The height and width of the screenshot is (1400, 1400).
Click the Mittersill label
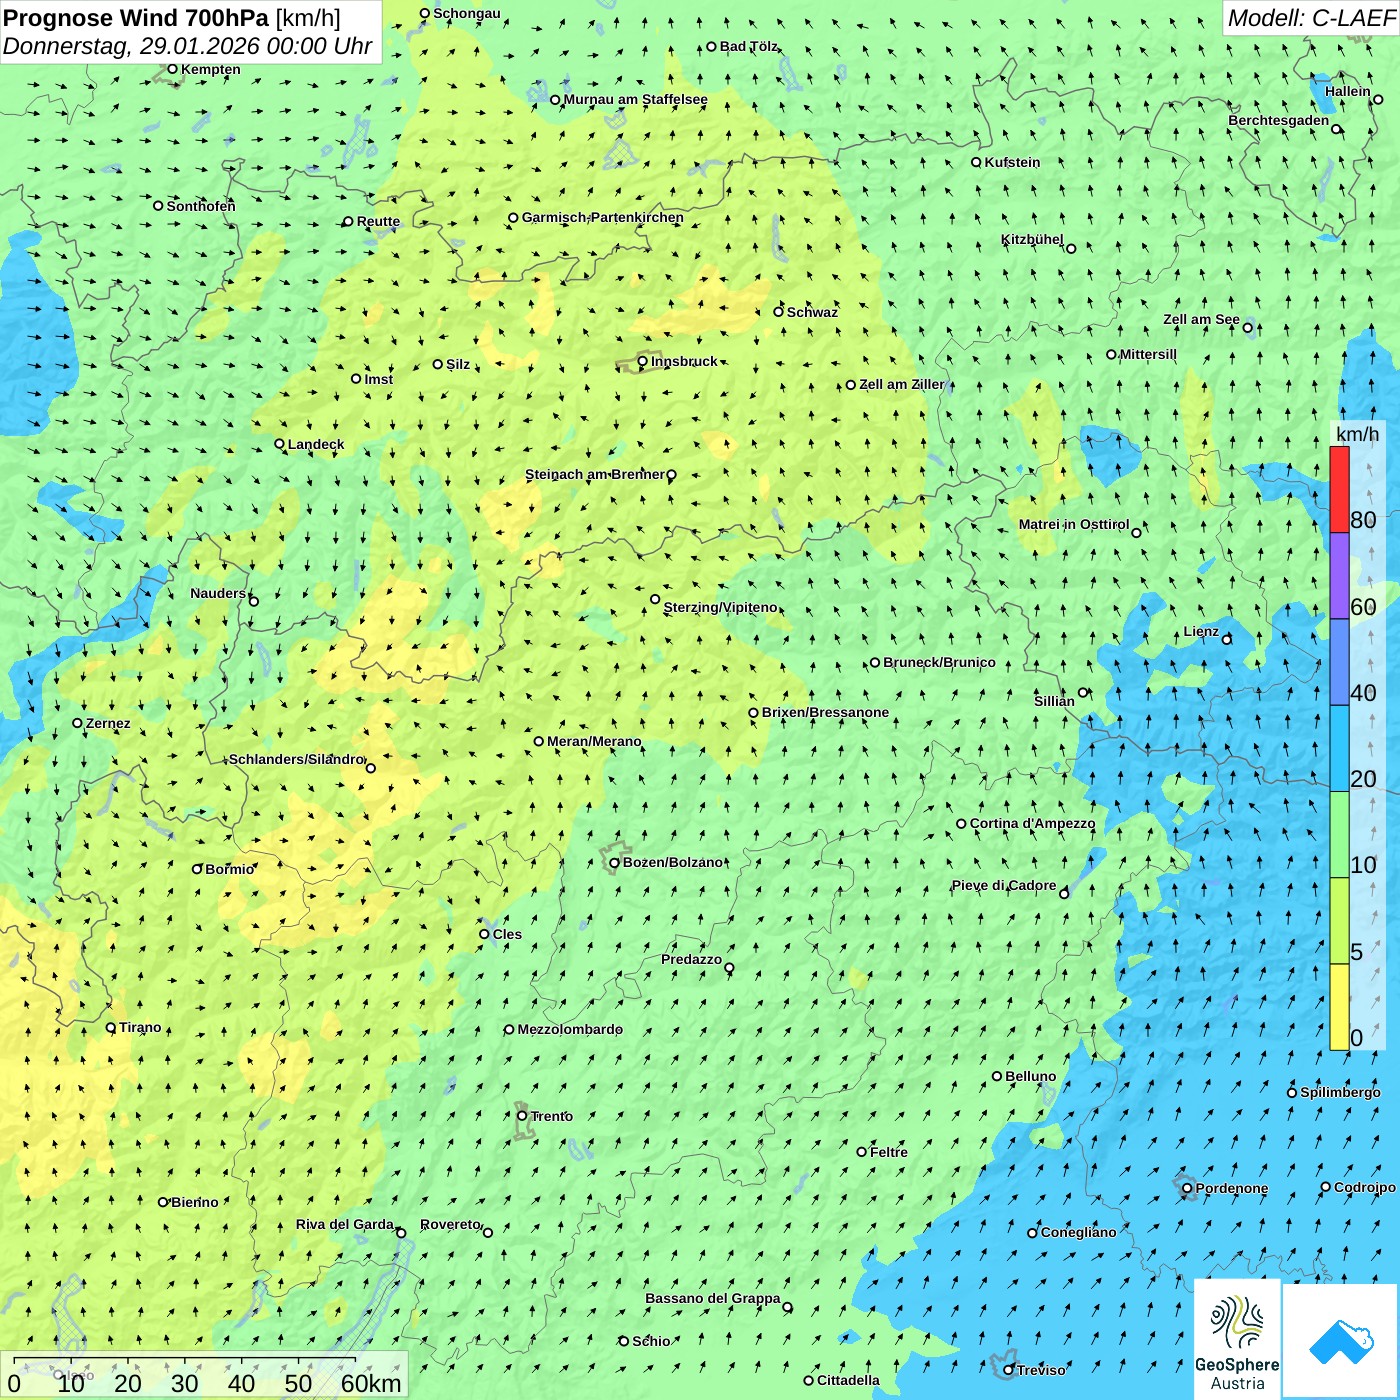(x=1148, y=354)
